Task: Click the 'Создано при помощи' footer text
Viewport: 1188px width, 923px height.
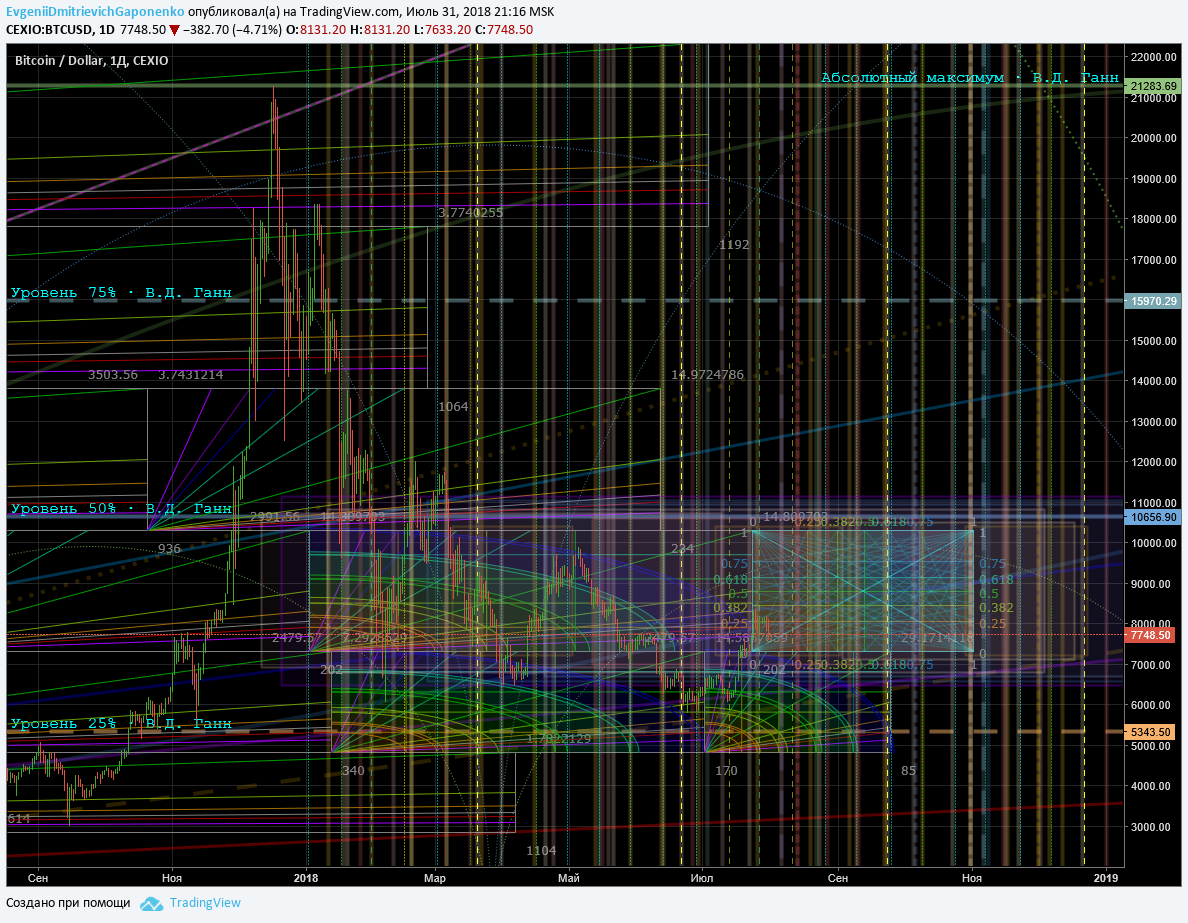Action: coord(68,903)
